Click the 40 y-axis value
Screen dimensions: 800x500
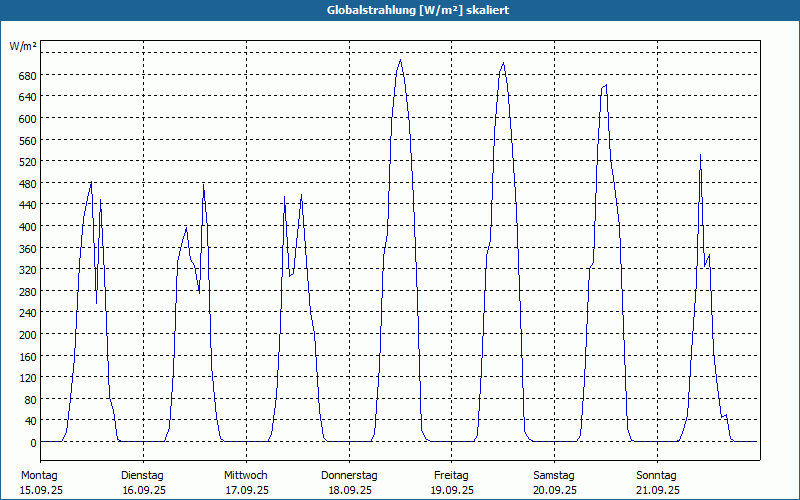click(31, 421)
